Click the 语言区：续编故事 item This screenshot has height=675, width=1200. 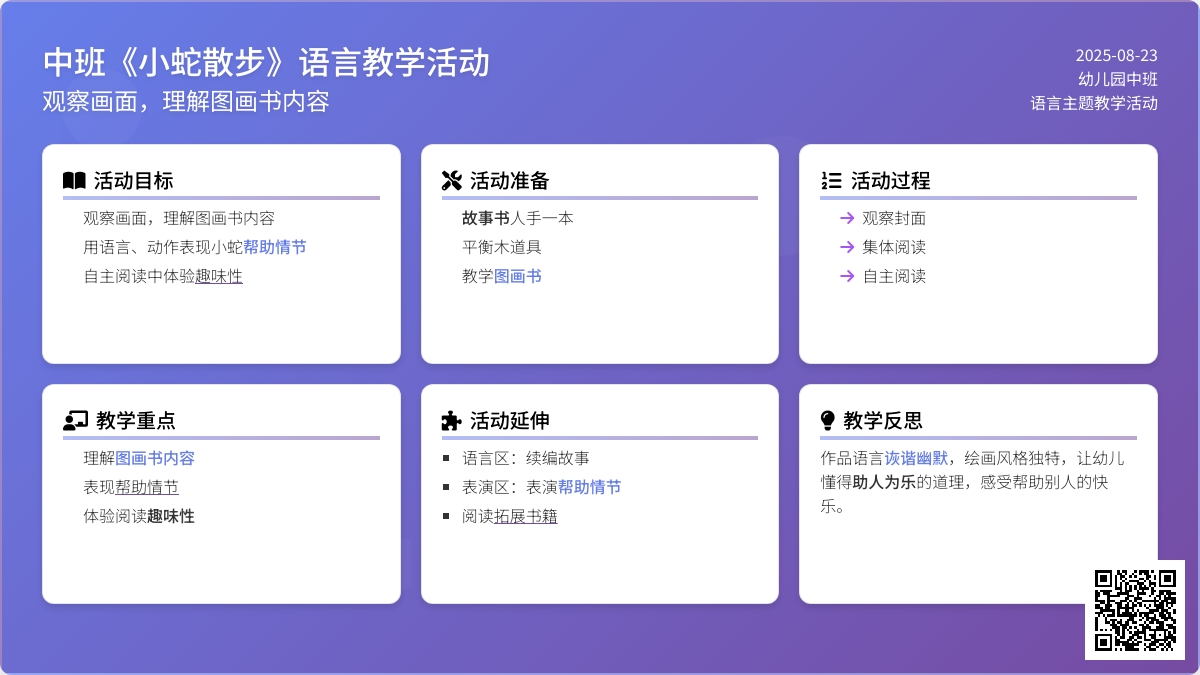pyautogui.click(x=526, y=458)
